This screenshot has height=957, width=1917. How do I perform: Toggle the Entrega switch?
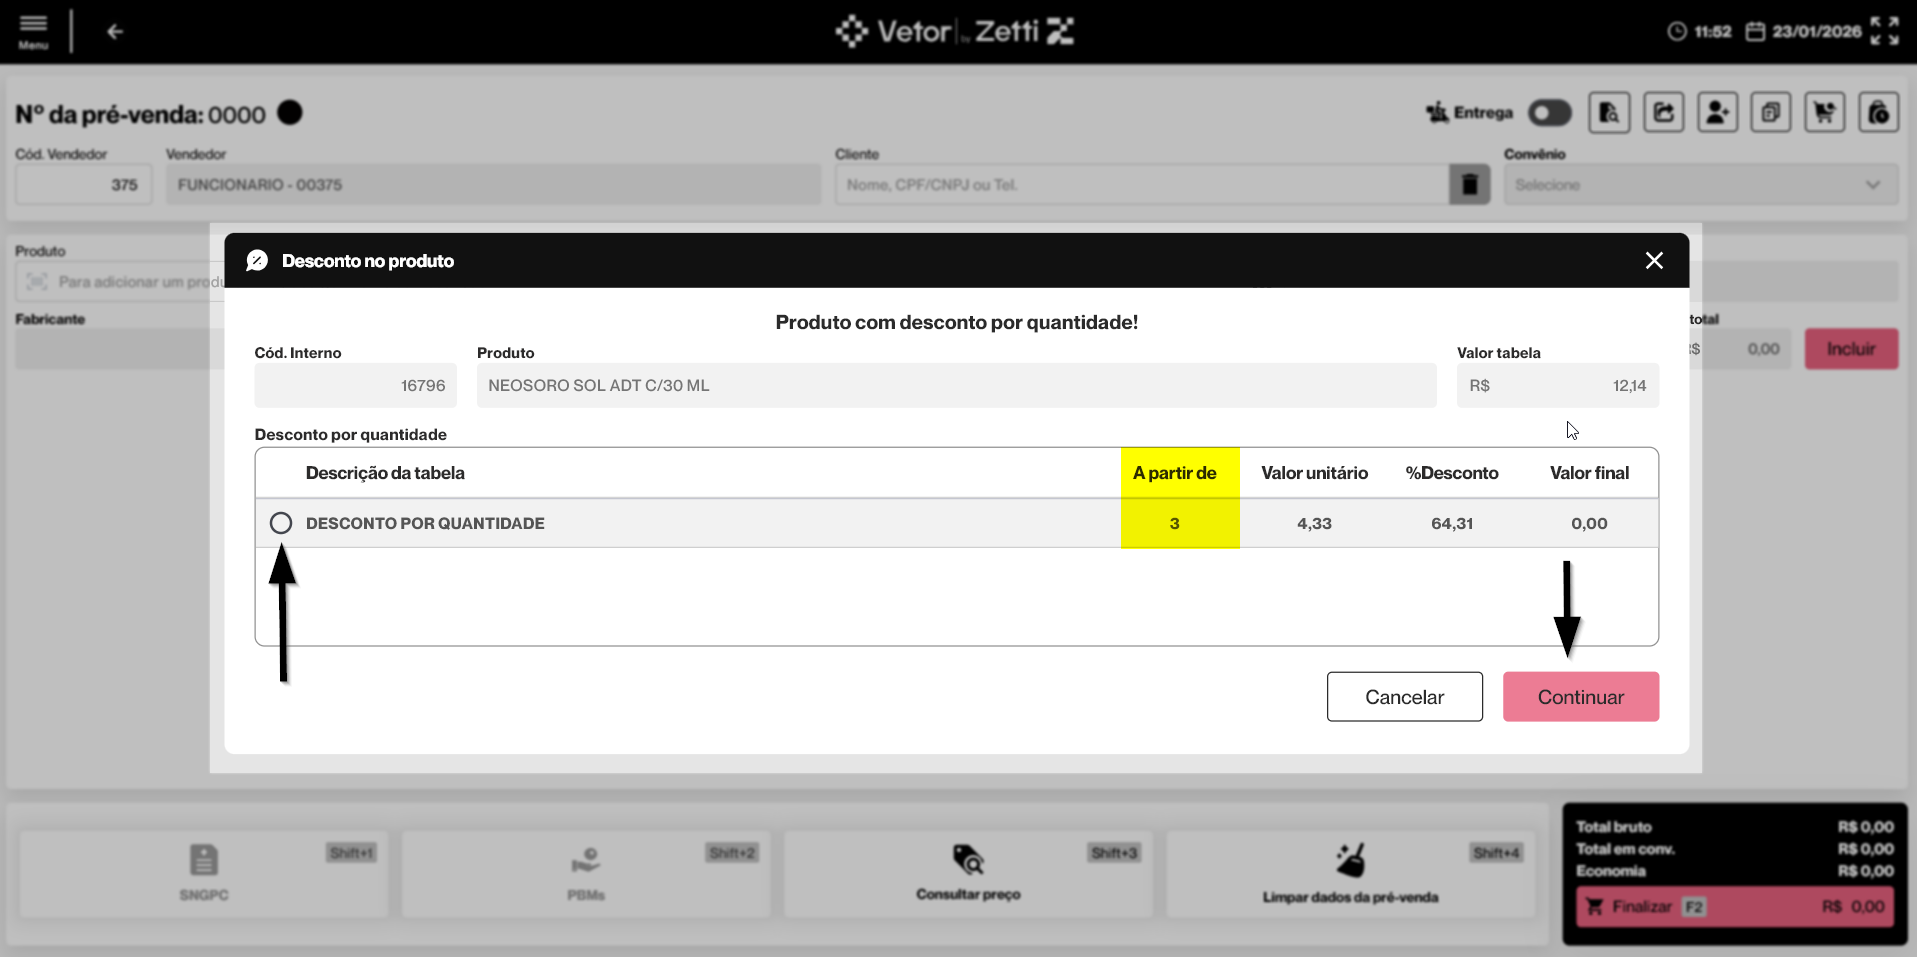pos(1550,113)
